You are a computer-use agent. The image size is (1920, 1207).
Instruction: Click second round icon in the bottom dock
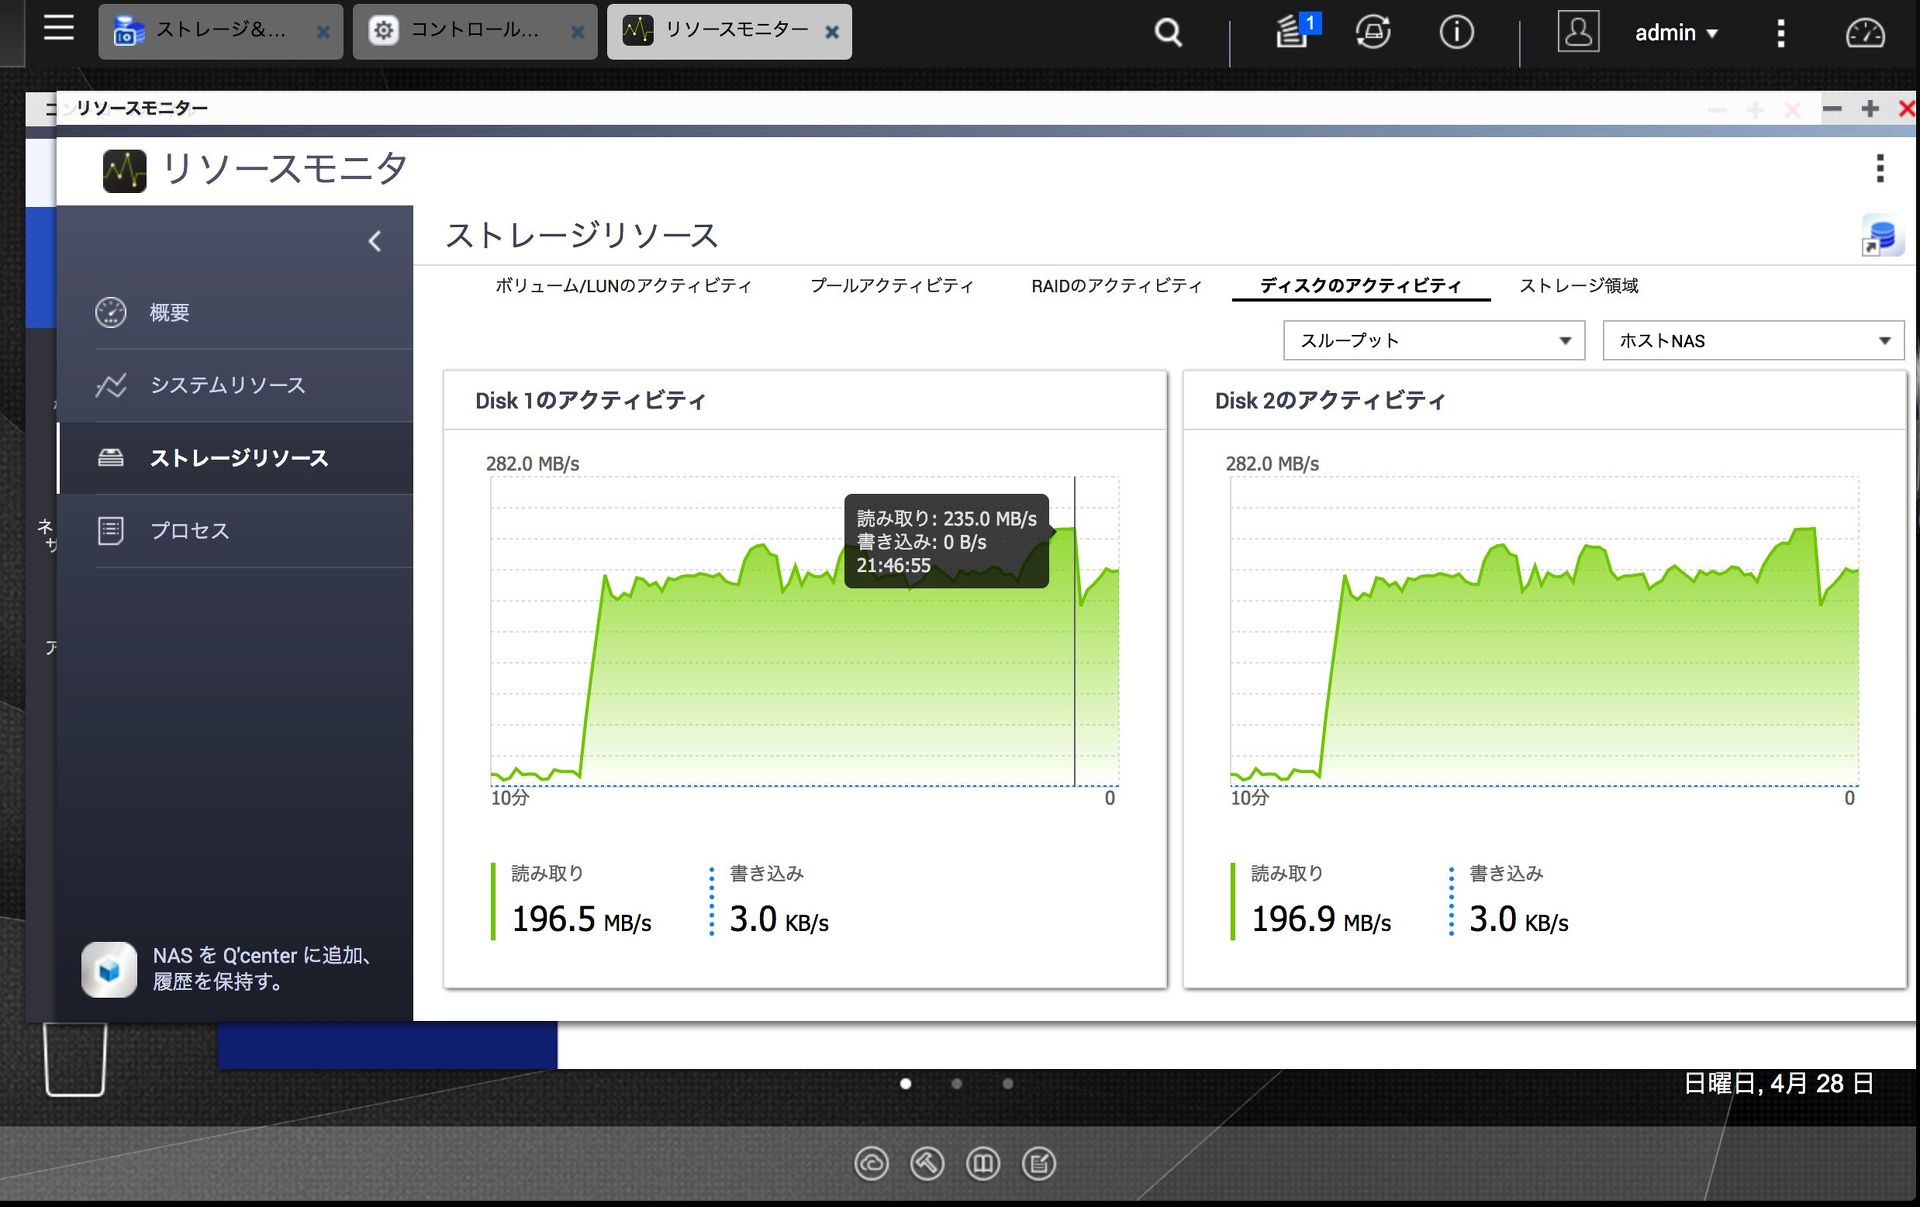[927, 1163]
